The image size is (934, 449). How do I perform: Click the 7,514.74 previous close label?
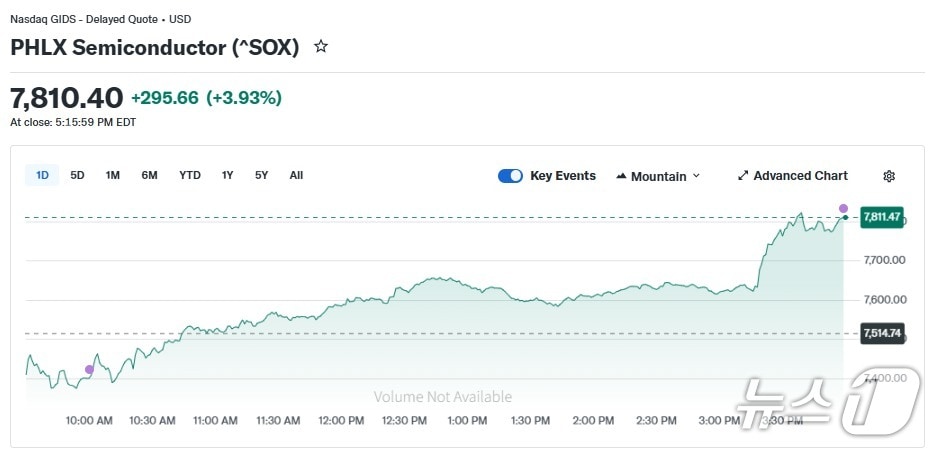(x=881, y=333)
